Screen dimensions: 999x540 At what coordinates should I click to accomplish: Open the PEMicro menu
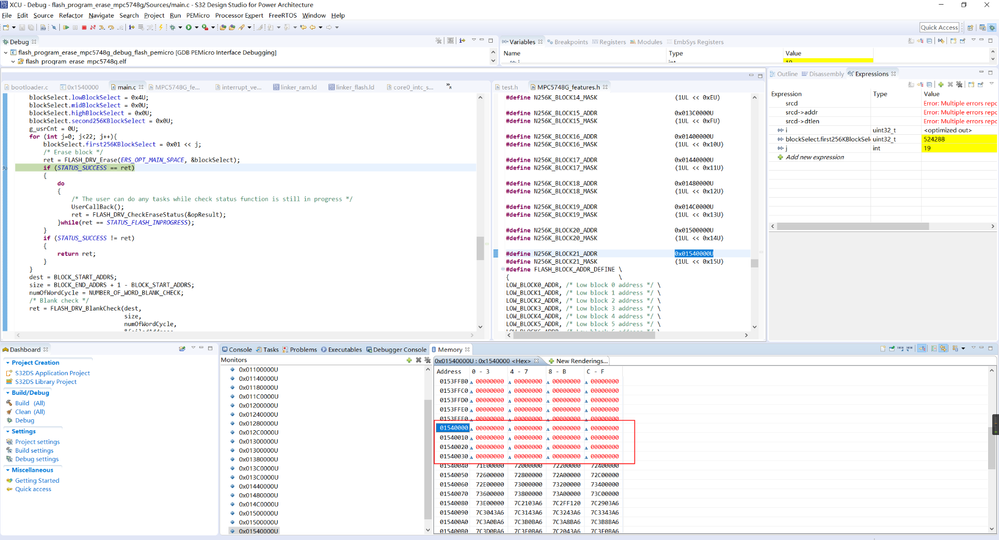click(198, 15)
